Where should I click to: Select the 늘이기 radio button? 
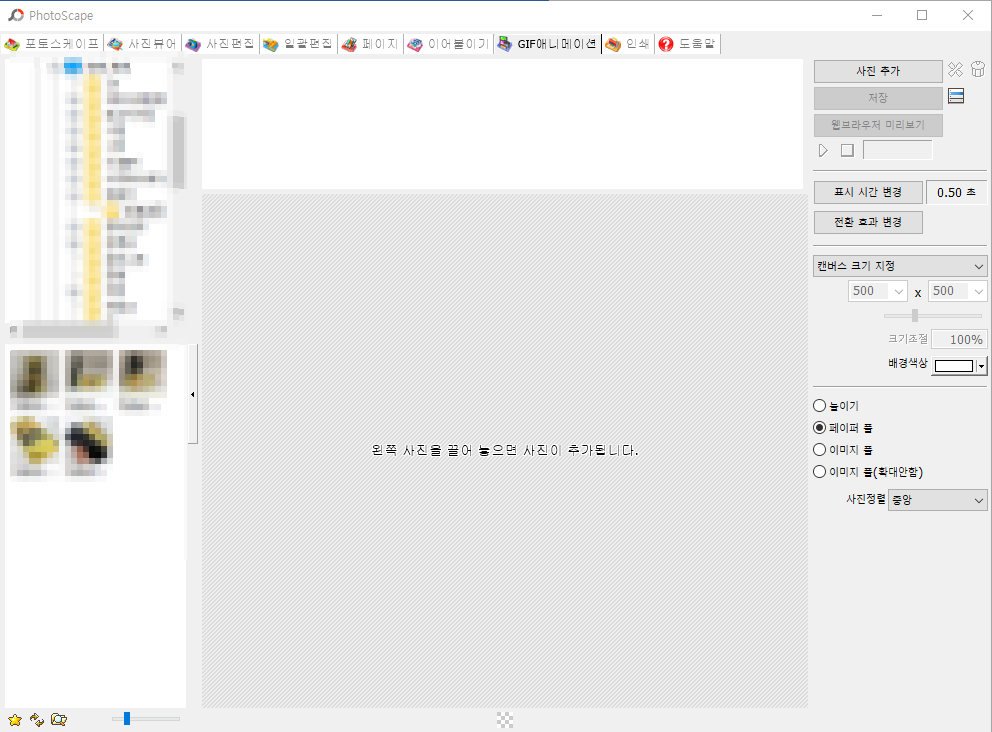[x=819, y=405]
